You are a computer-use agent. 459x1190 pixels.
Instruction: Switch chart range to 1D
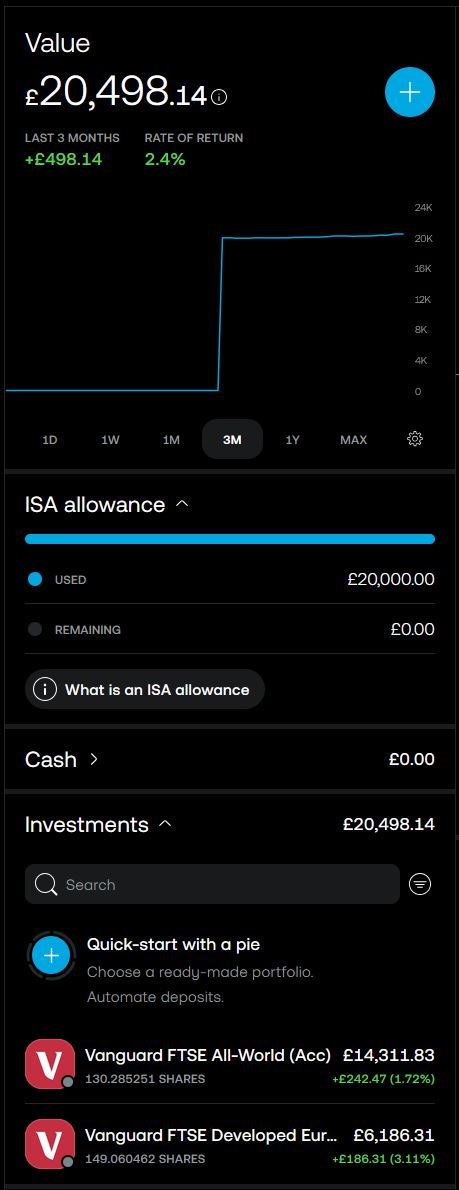[50, 439]
